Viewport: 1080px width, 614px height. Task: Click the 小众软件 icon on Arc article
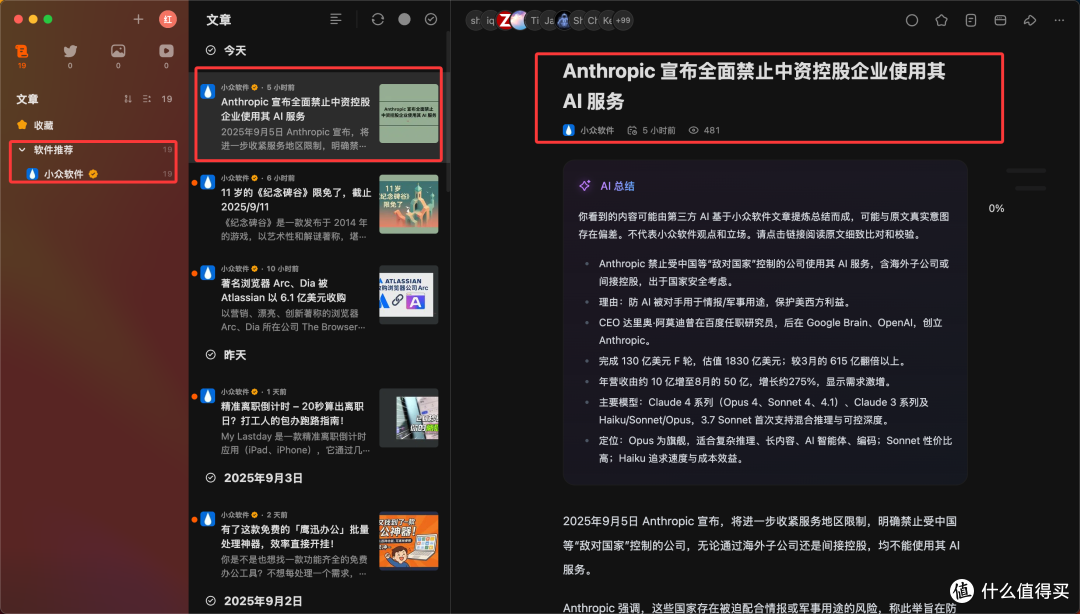pos(207,274)
